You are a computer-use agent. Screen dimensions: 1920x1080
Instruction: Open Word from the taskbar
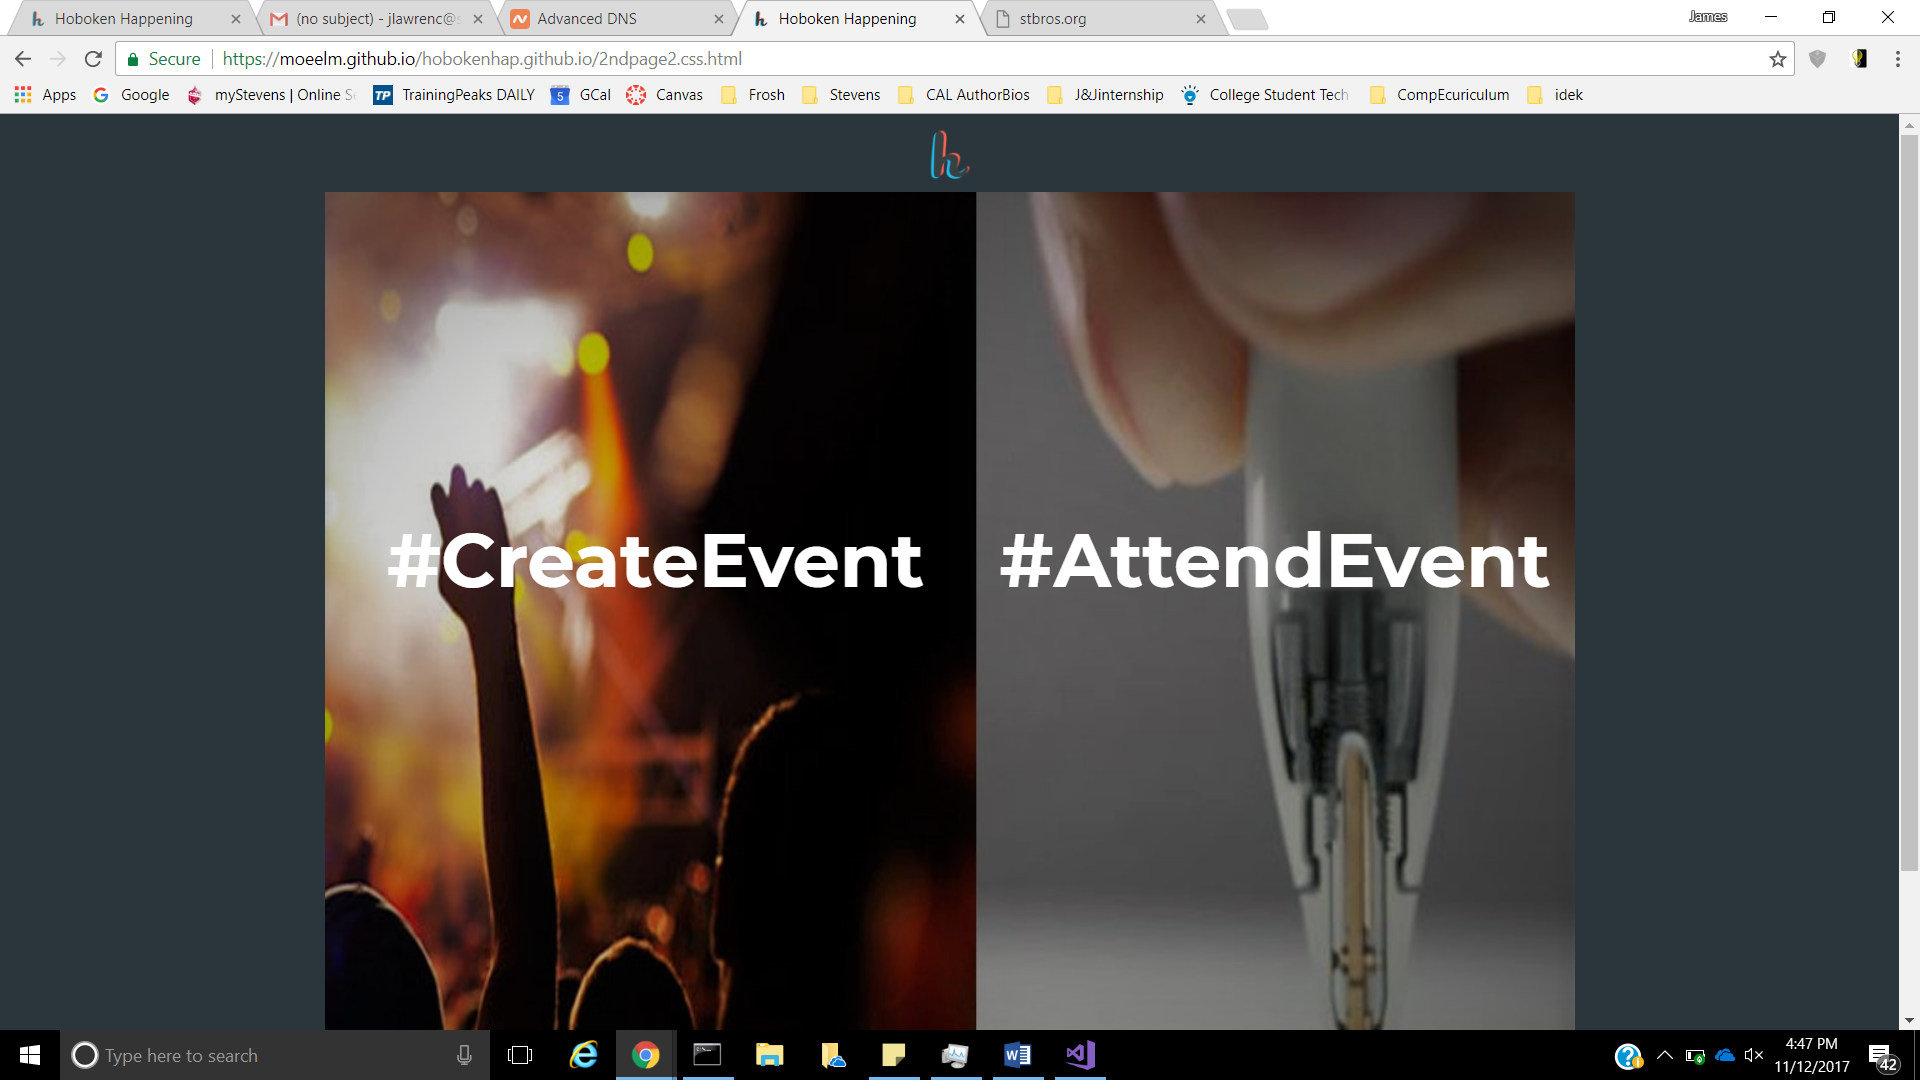tap(1017, 1055)
